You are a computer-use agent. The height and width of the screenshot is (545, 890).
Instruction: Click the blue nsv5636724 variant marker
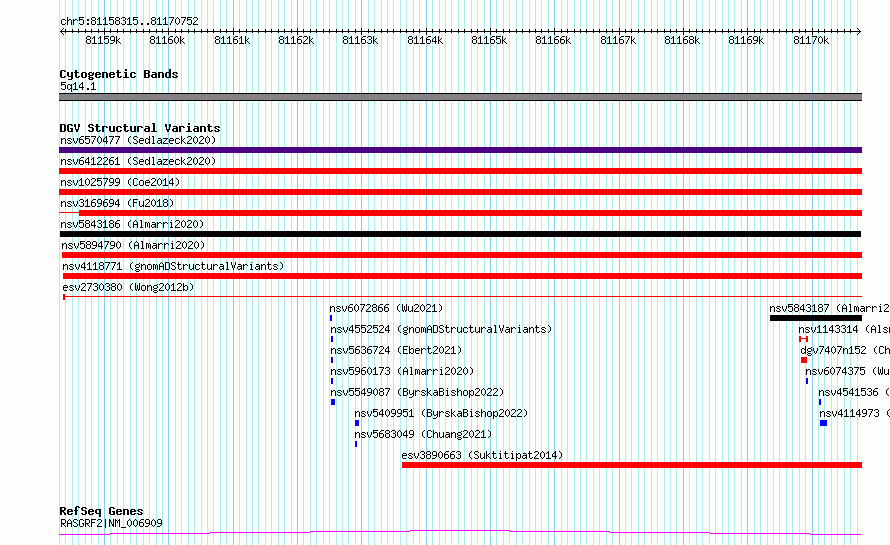(332, 360)
